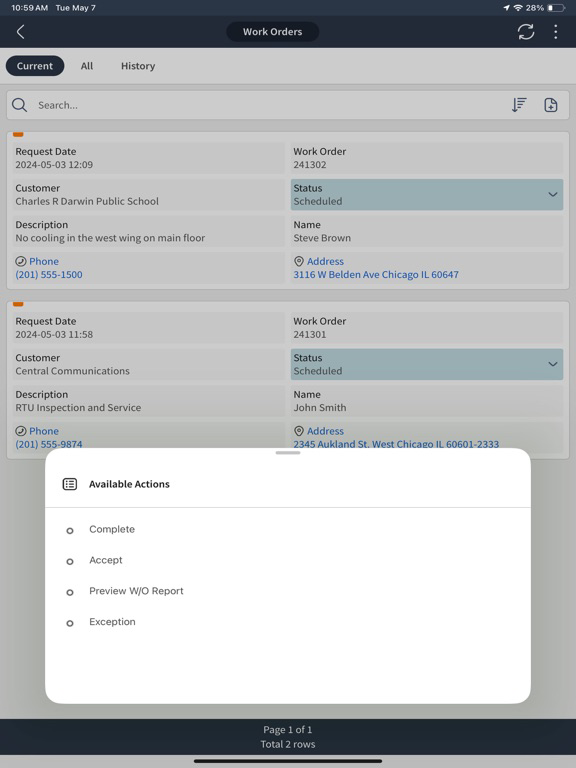Tap the battery indicator in status bar

[556, 8]
